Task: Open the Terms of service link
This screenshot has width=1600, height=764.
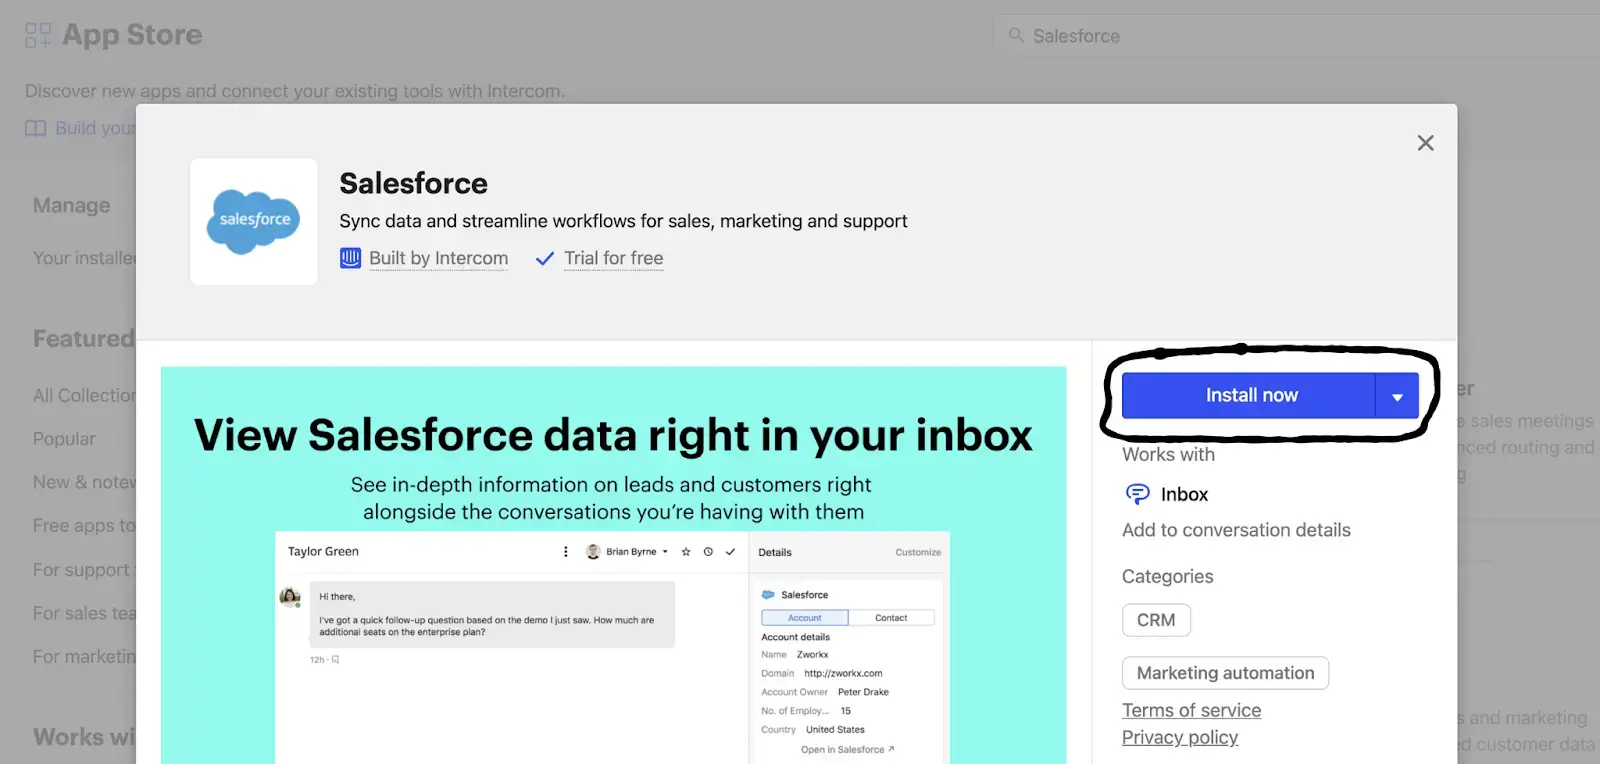Action: click(1191, 710)
